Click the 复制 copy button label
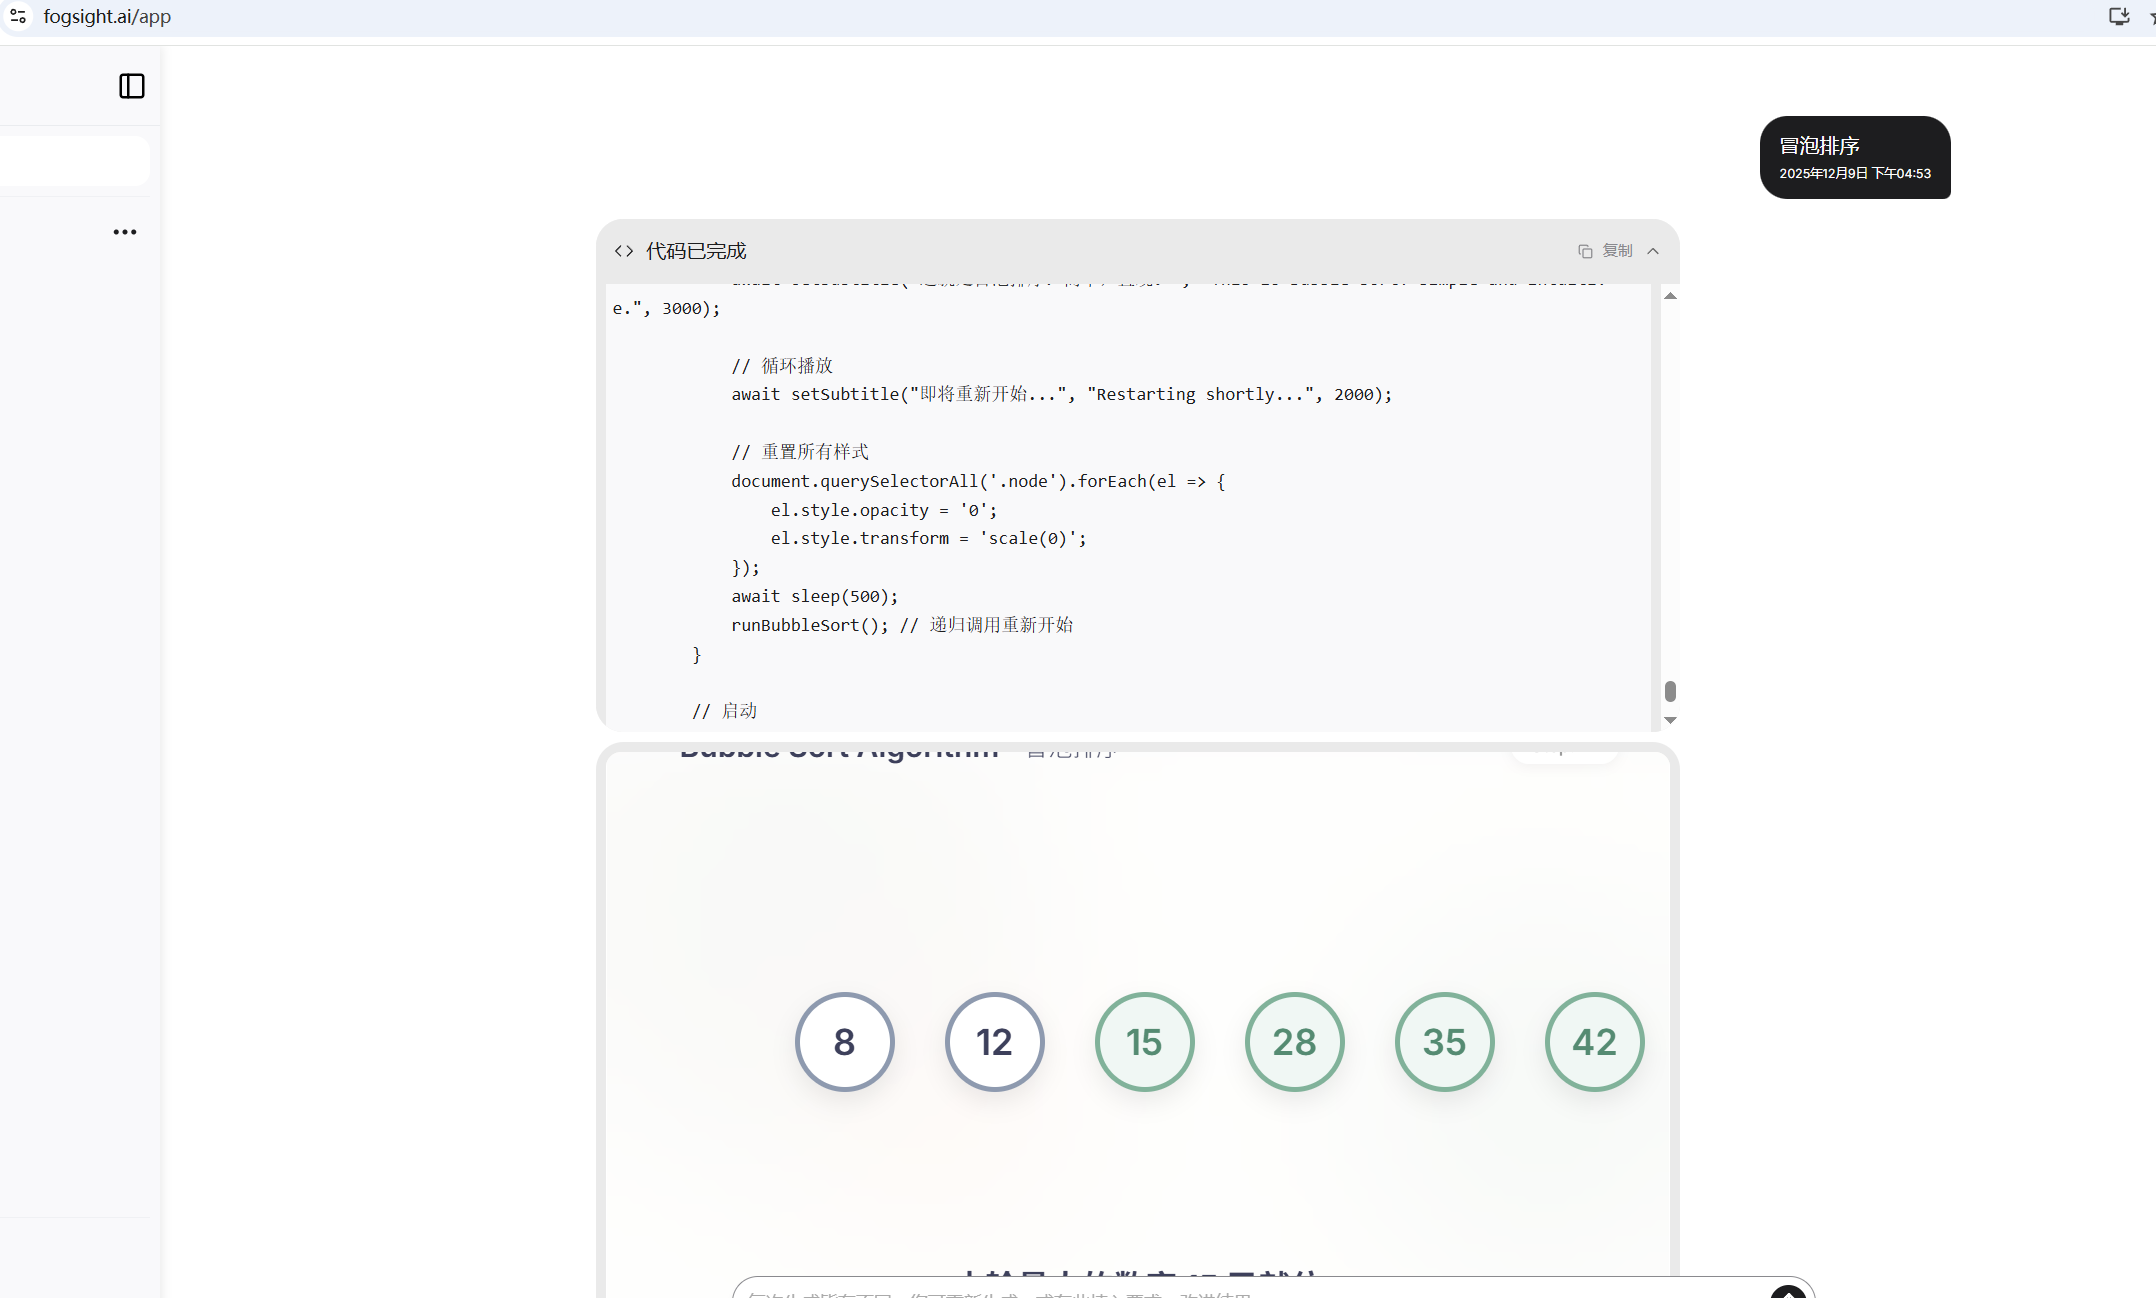Screen dimensions: 2156x1298 pos(1617,251)
